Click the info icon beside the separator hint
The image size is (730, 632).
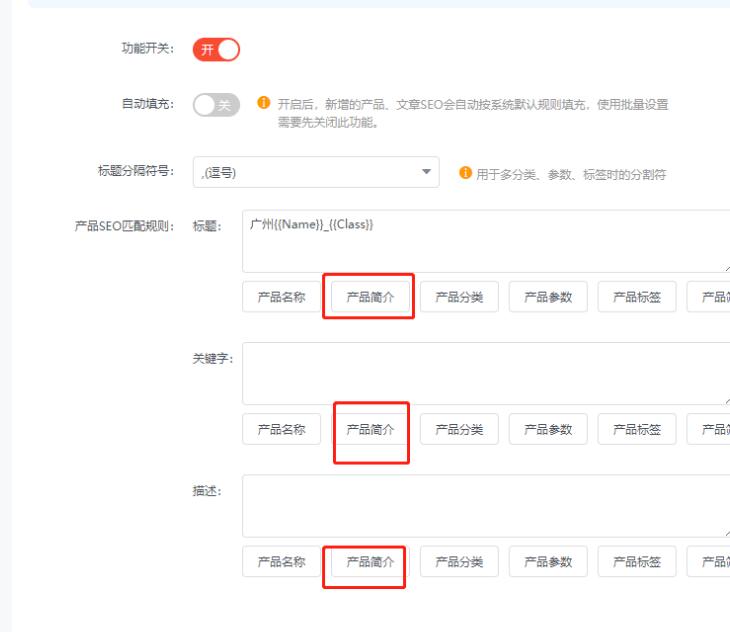pos(465,173)
